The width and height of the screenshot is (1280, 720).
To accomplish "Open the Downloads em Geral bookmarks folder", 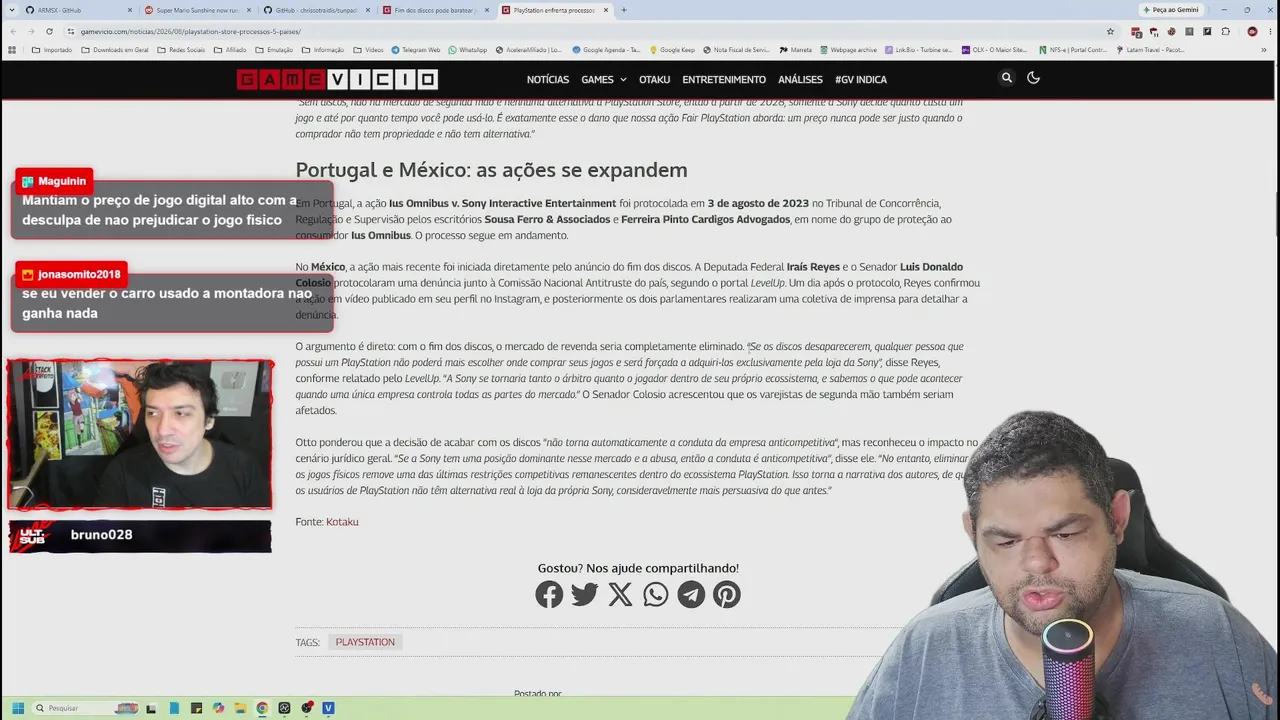I will click(x=114, y=49).
